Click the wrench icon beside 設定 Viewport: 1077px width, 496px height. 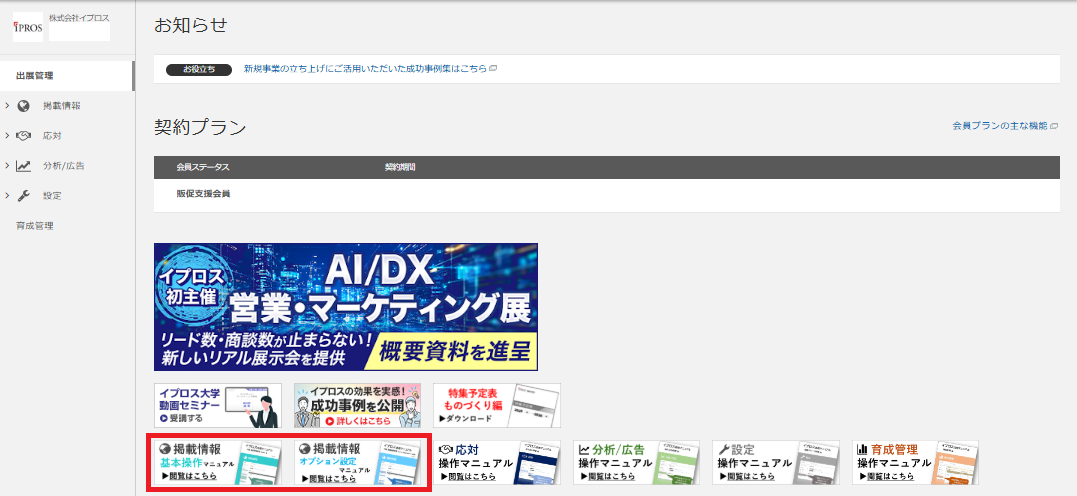click(24, 195)
